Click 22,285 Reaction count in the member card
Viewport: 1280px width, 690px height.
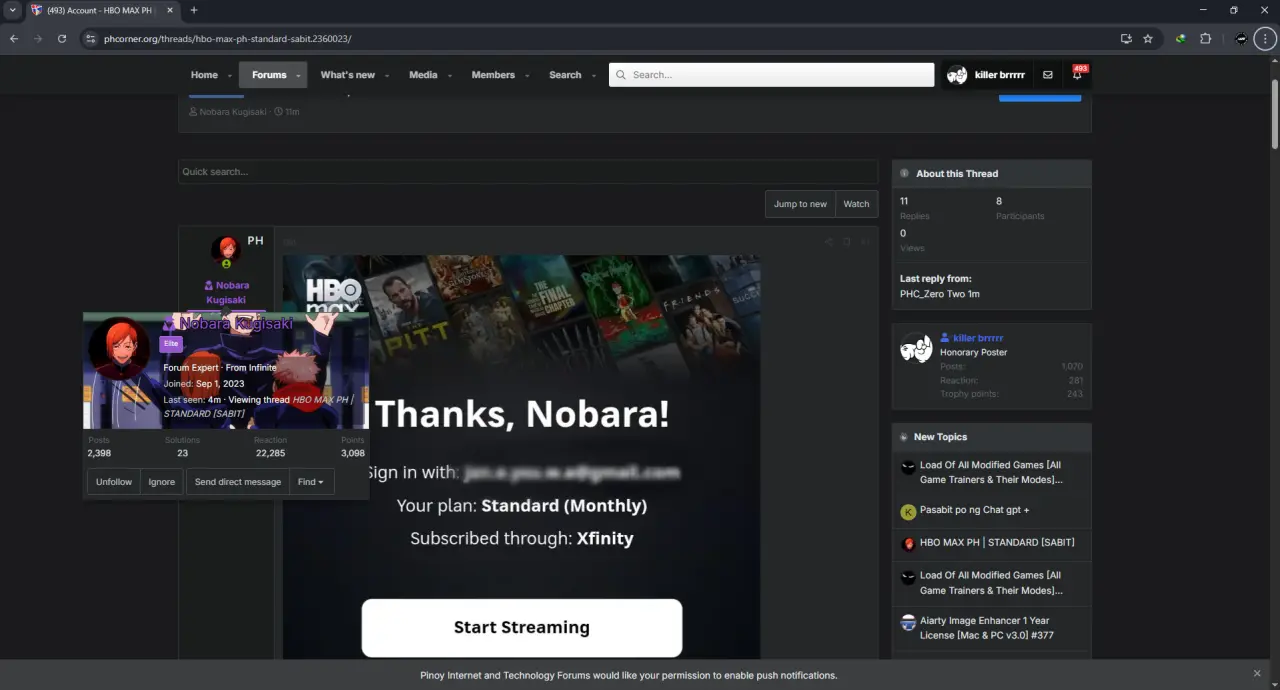[270, 453]
